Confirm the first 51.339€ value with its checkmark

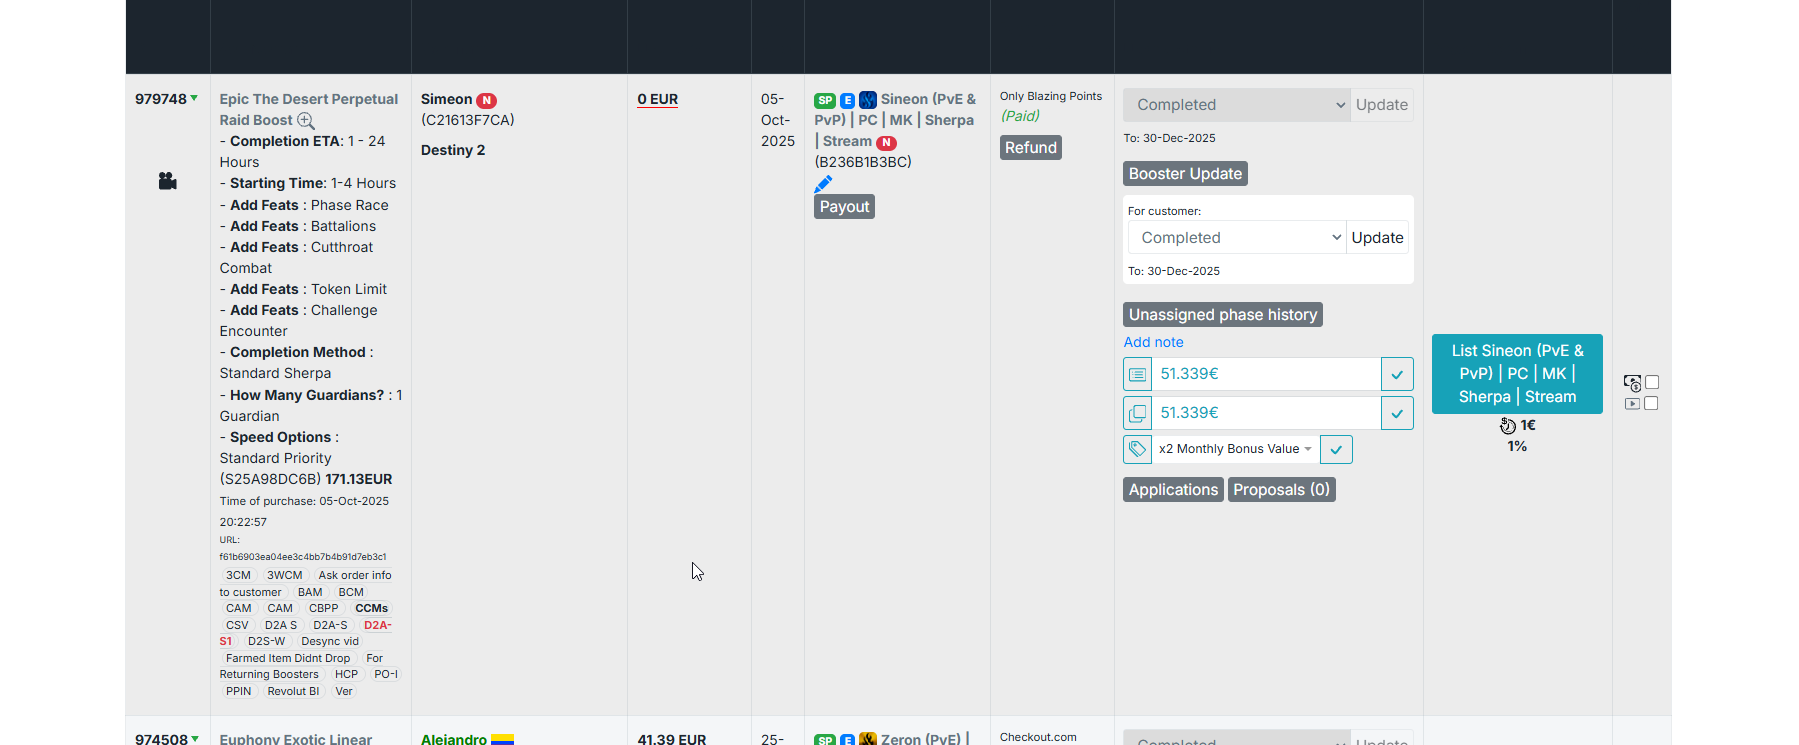[x=1397, y=374]
